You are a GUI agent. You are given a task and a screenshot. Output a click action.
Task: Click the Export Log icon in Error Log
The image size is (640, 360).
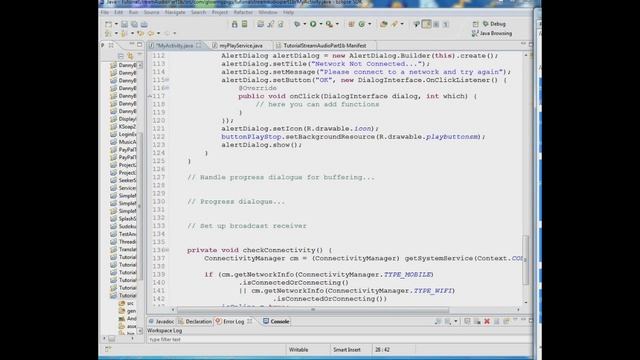click(x=438, y=322)
